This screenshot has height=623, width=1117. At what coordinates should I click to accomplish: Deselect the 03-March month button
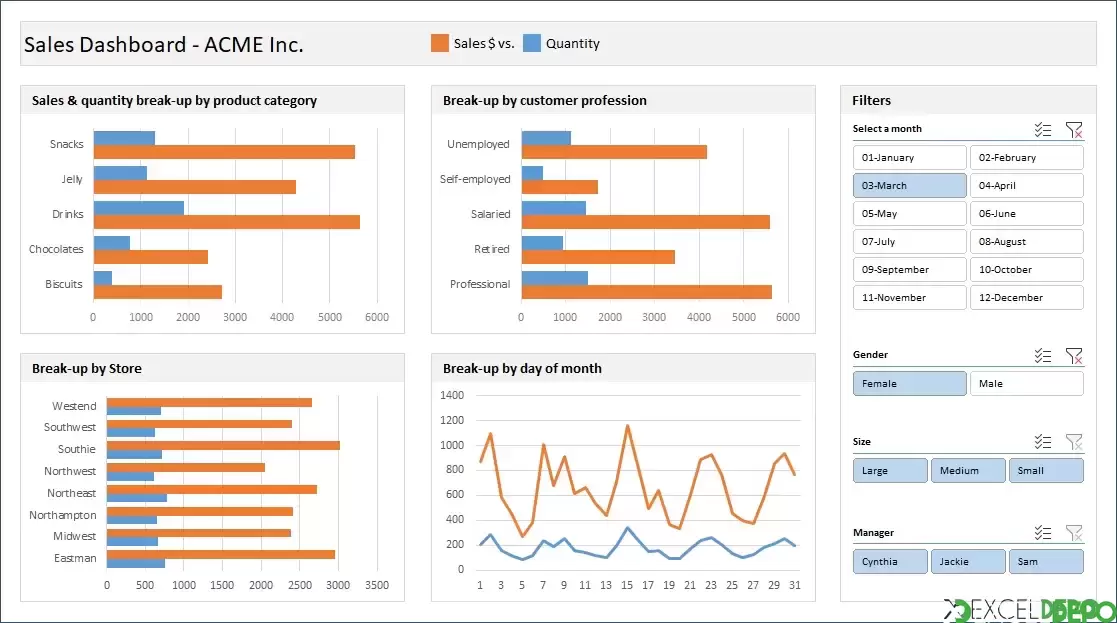tap(910, 185)
